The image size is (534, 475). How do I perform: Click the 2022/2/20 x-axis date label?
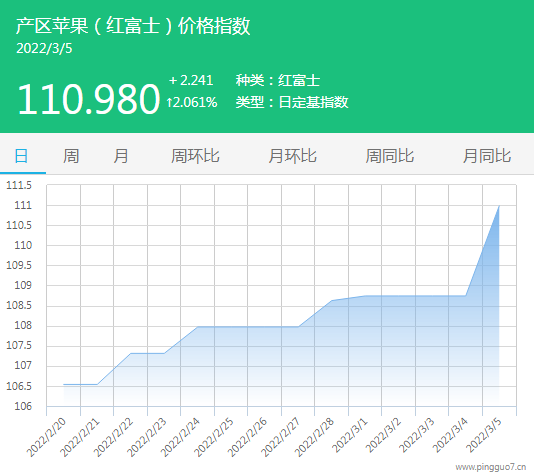coord(46,437)
